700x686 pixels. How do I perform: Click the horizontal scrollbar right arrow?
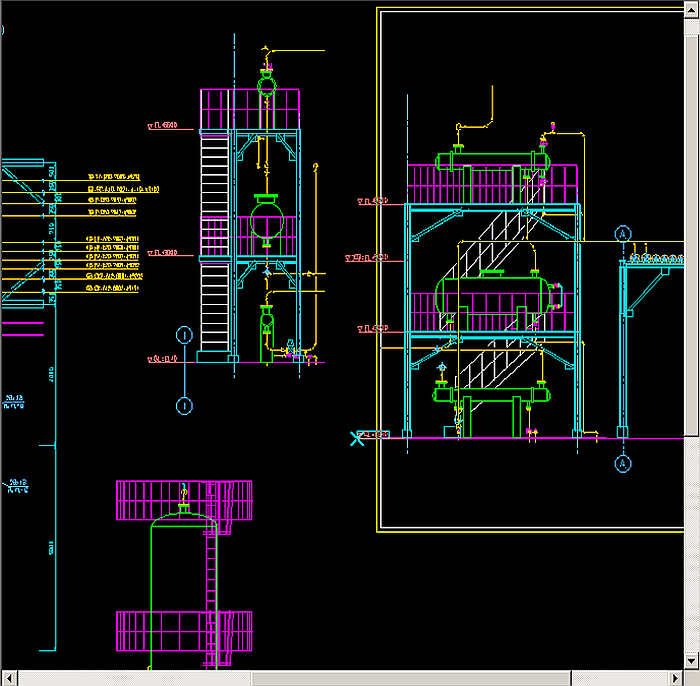[676, 678]
